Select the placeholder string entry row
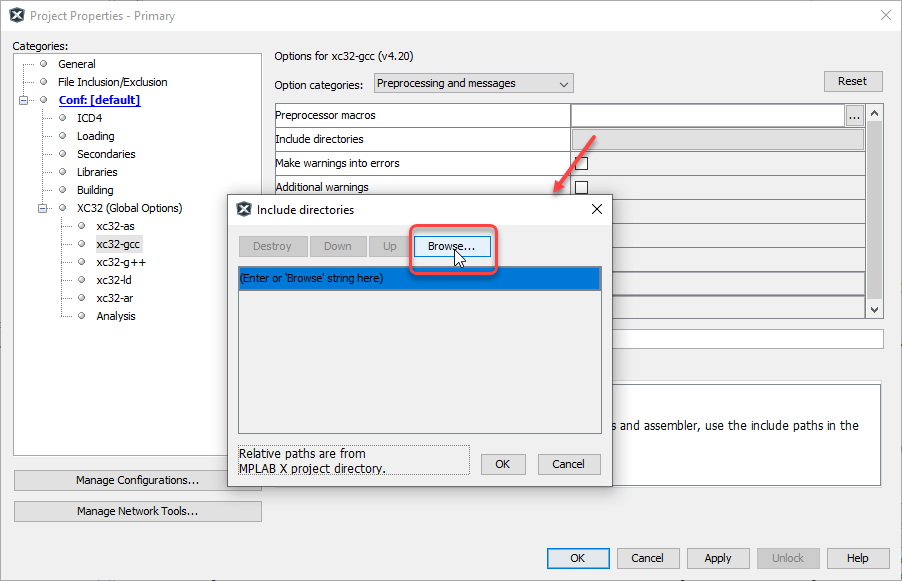The height and width of the screenshot is (581, 902). tap(419, 278)
